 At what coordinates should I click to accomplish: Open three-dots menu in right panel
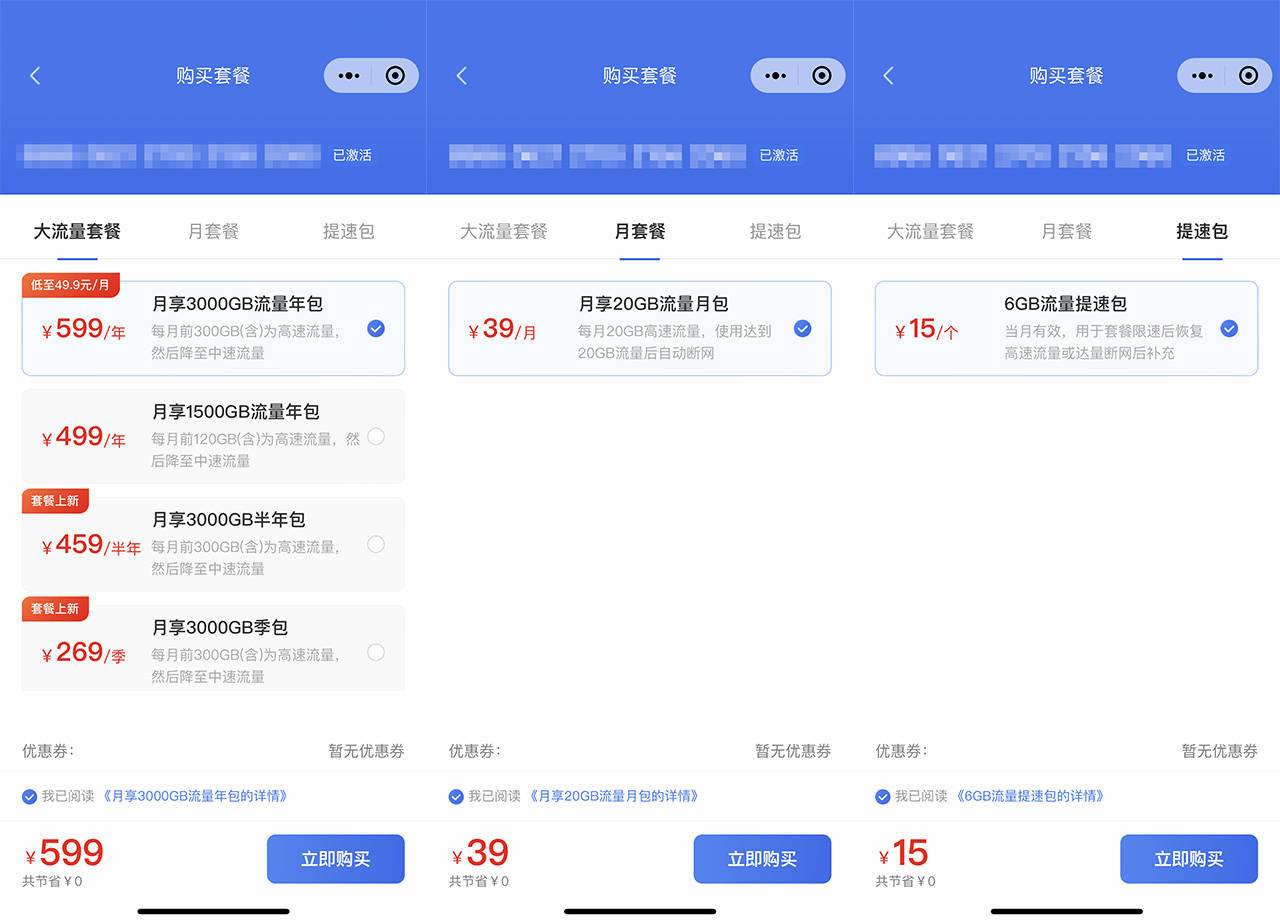(x=1201, y=76)
